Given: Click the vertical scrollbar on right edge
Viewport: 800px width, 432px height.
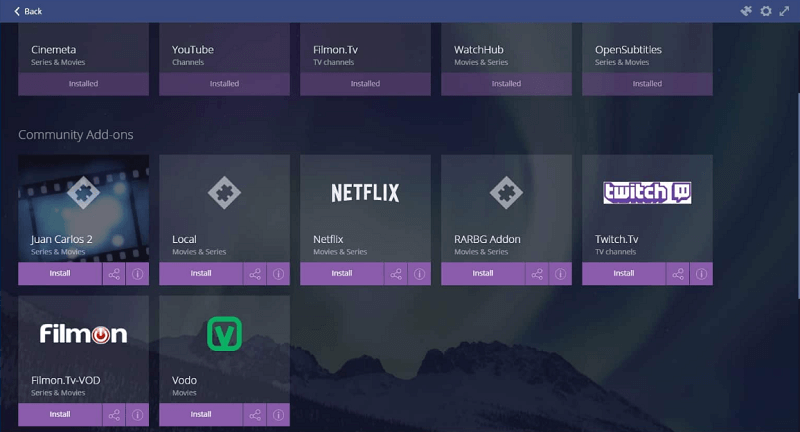Looking at the screenshot, I should click(x=798, y=196).
